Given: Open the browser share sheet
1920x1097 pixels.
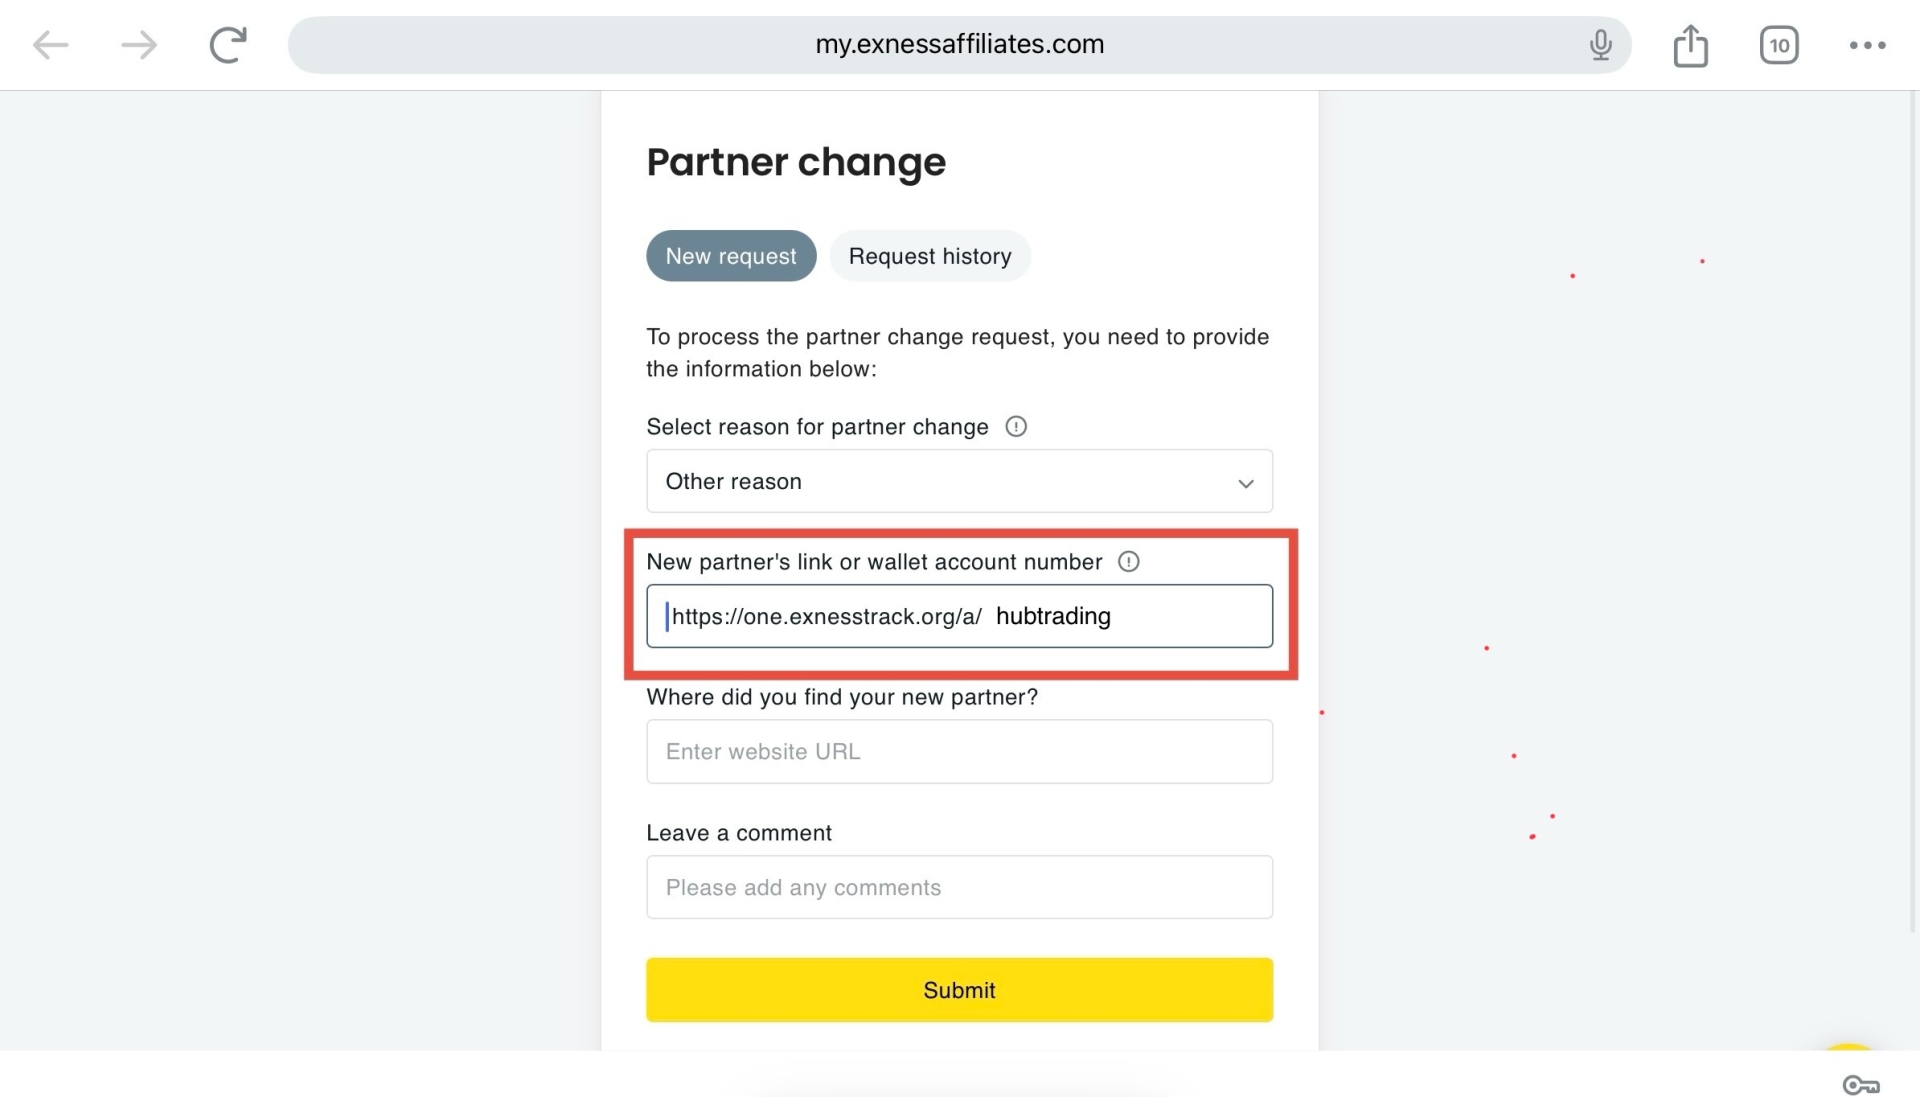Looking at the screenshot, I should (1690, 45).
